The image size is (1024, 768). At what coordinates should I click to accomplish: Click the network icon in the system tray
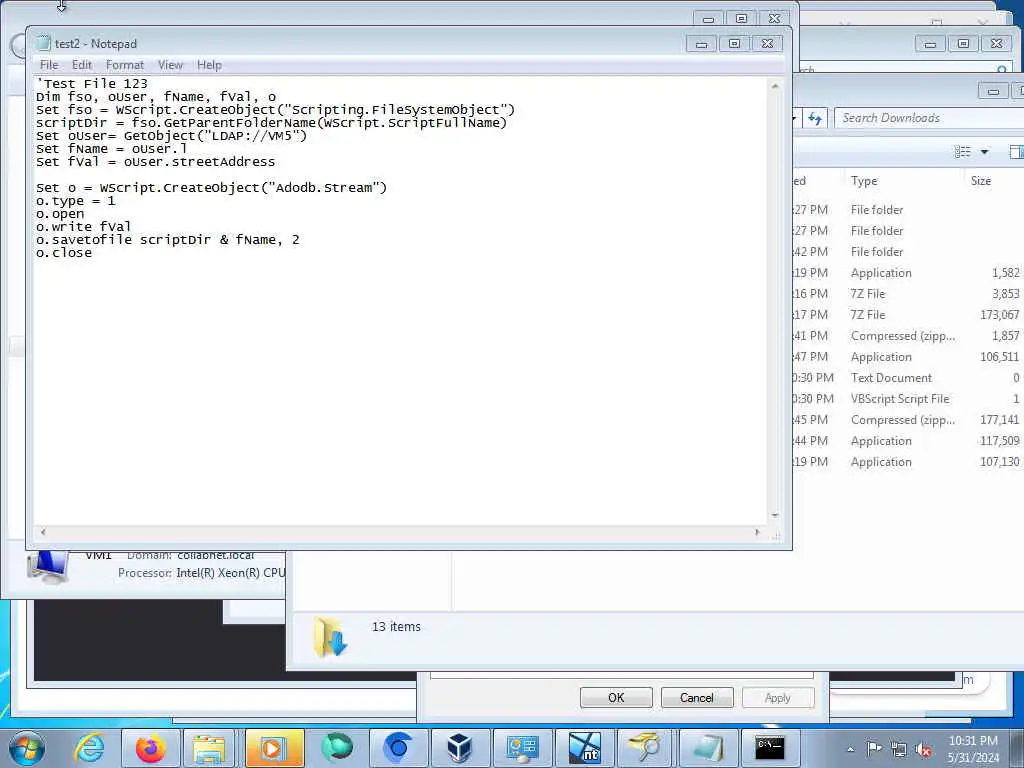(899, 749)
